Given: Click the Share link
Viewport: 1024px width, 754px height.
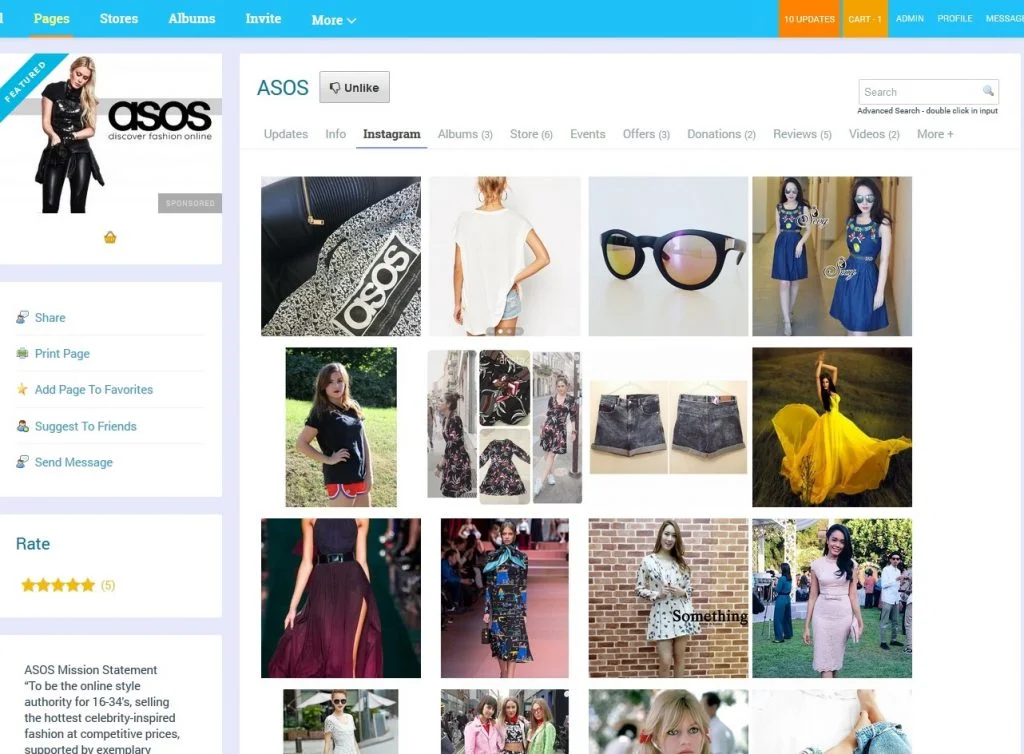Looking at the screenshot, I should coord(50,317).
